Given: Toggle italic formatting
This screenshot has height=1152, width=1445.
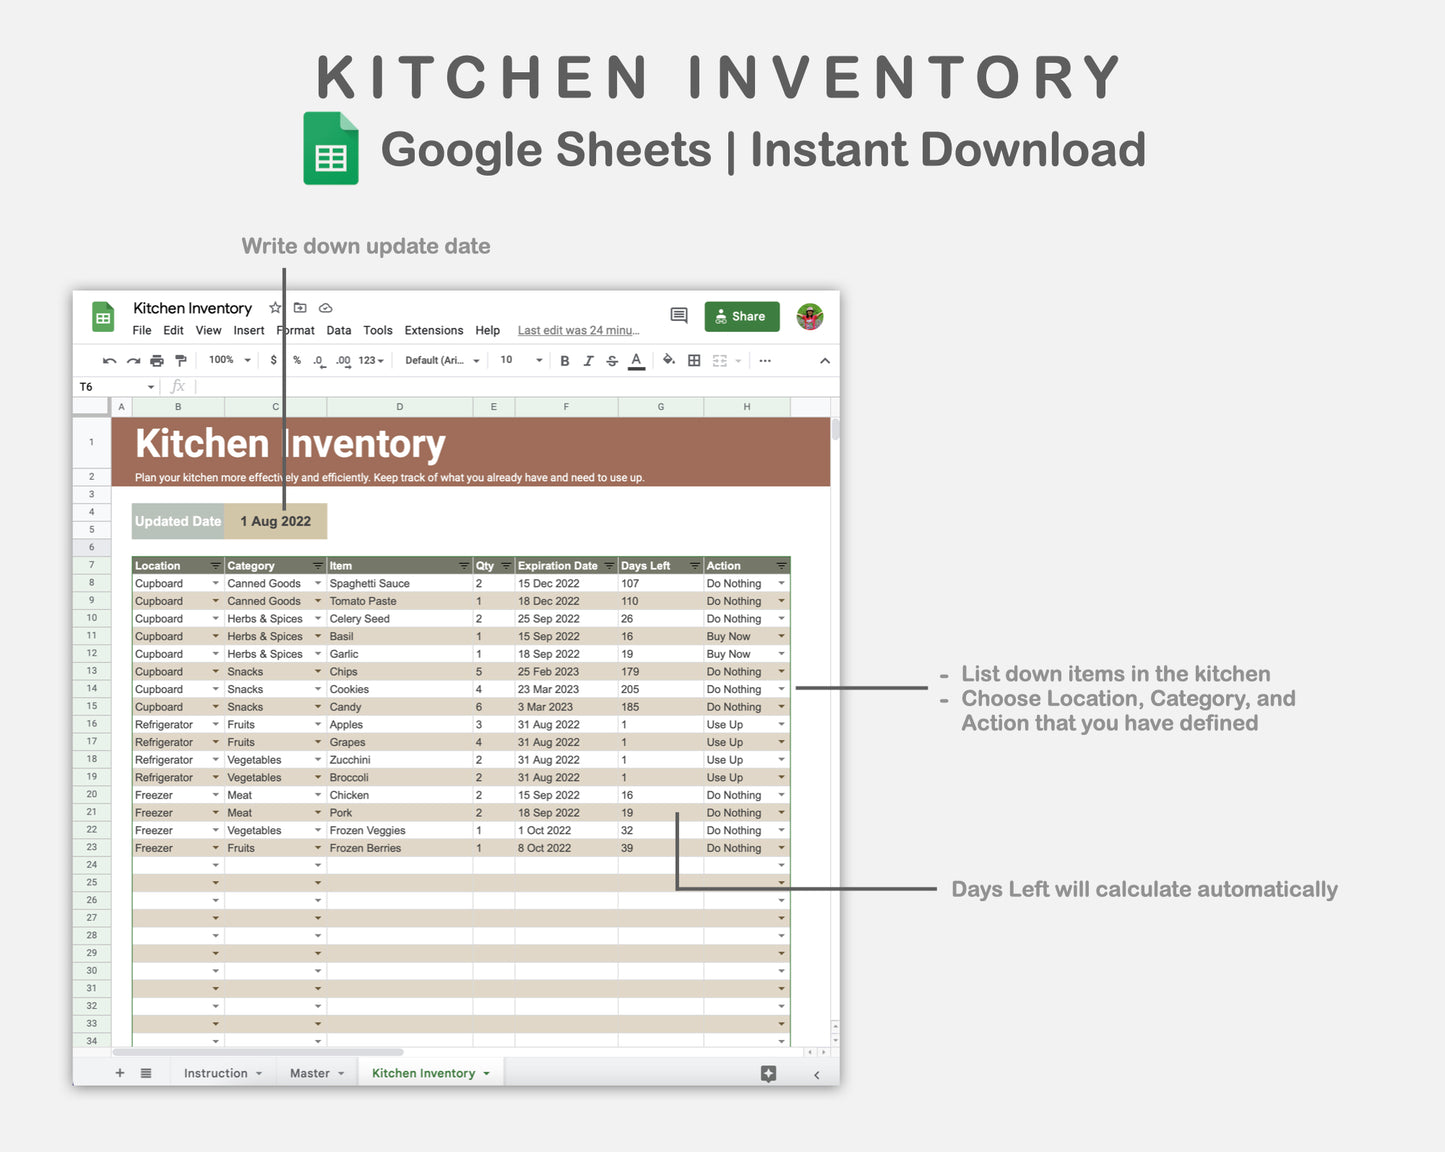Looking at the screenshot, I should [587, 360].
